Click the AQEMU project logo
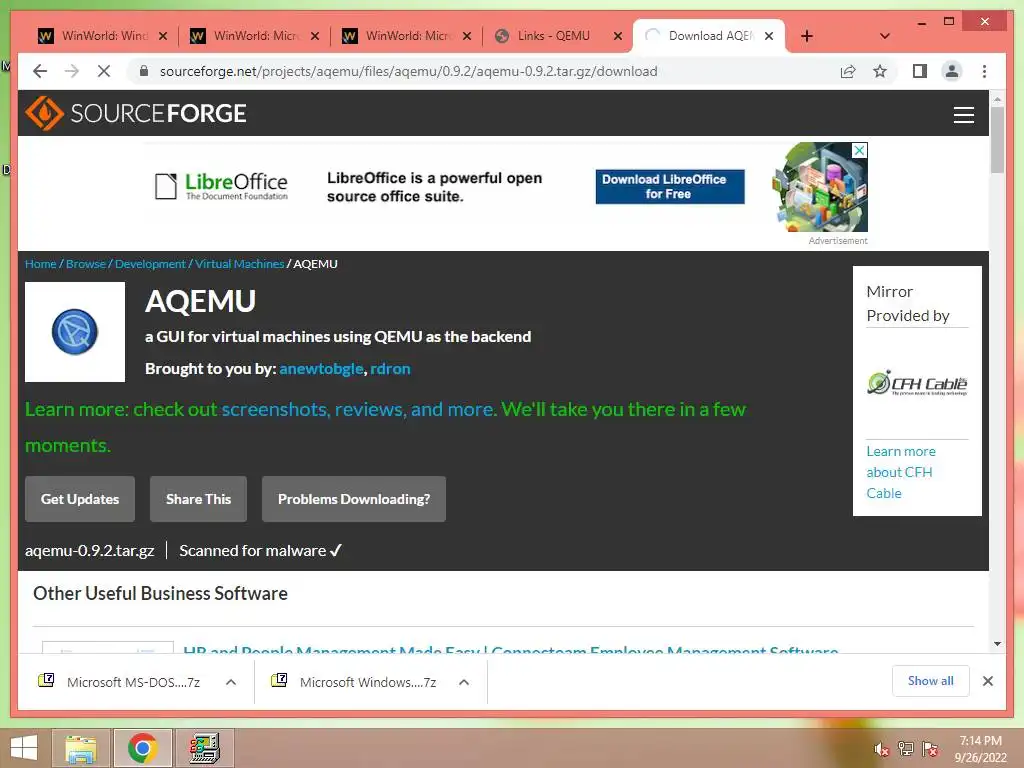The image size is (1024, 768). coord(74,332)
